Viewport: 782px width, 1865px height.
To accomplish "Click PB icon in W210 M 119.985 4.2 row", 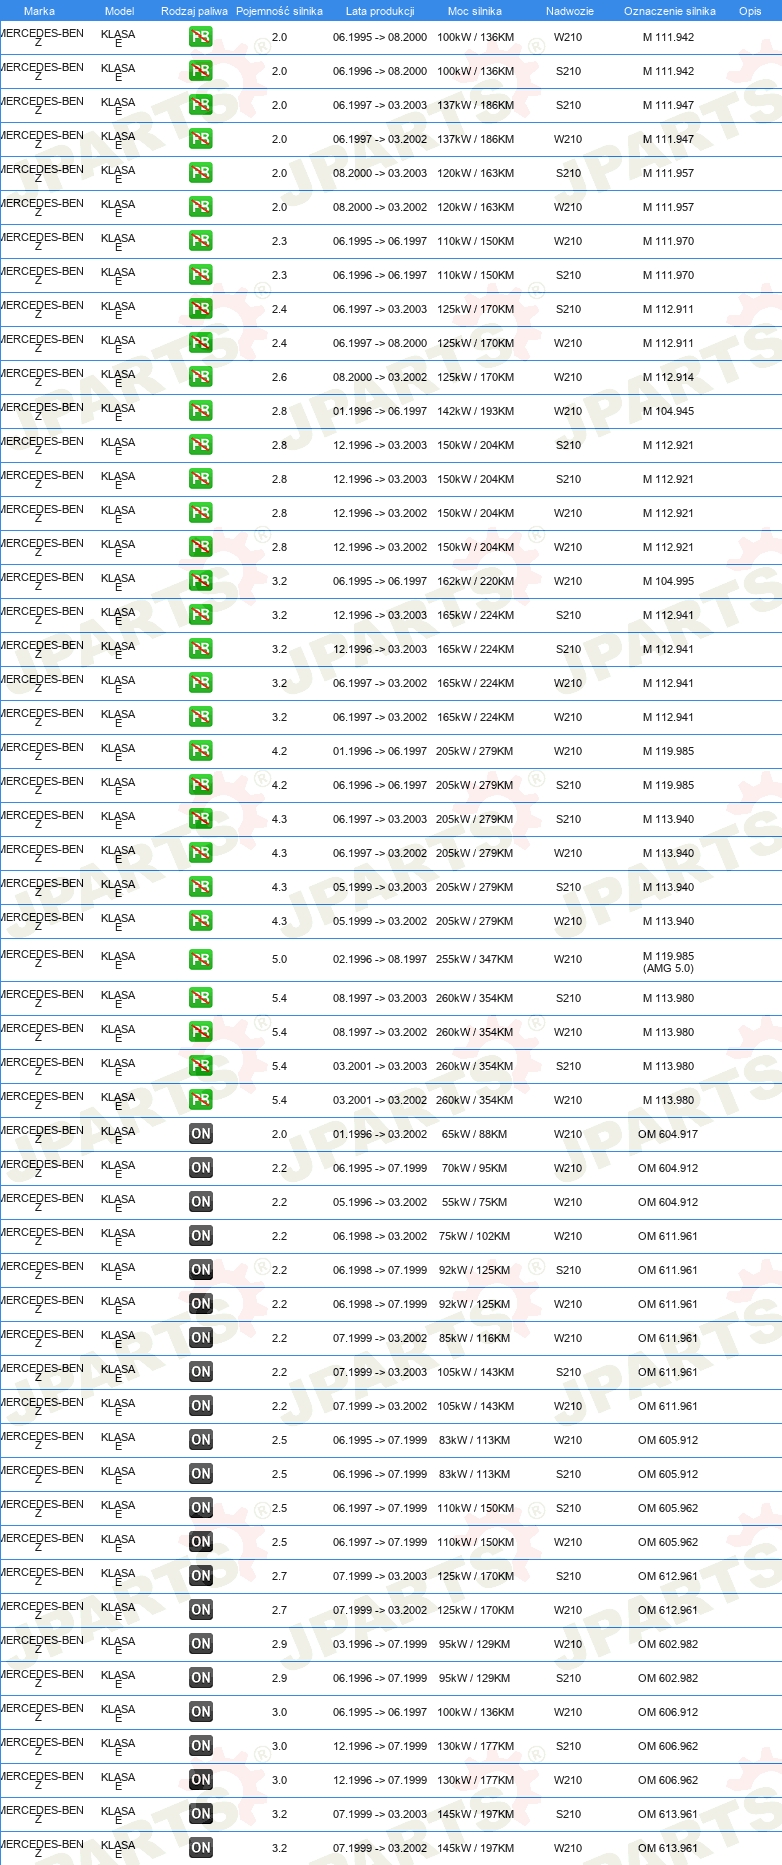I will (x=201, y=751).
